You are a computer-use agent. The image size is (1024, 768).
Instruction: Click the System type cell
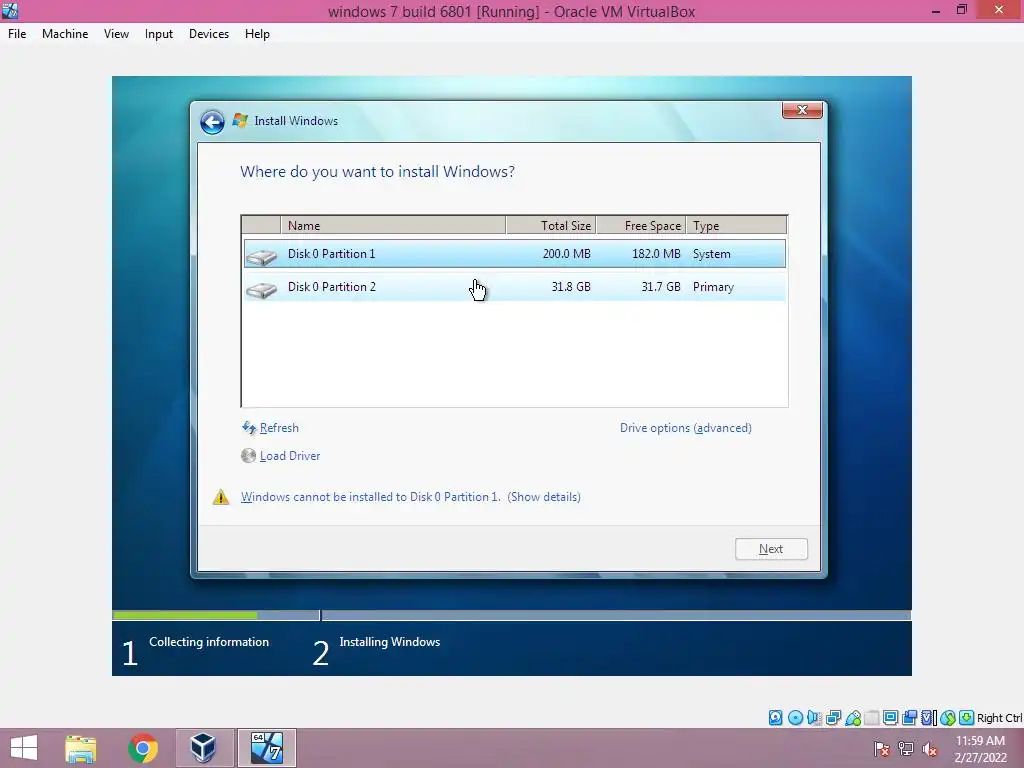tap(712, 254)
